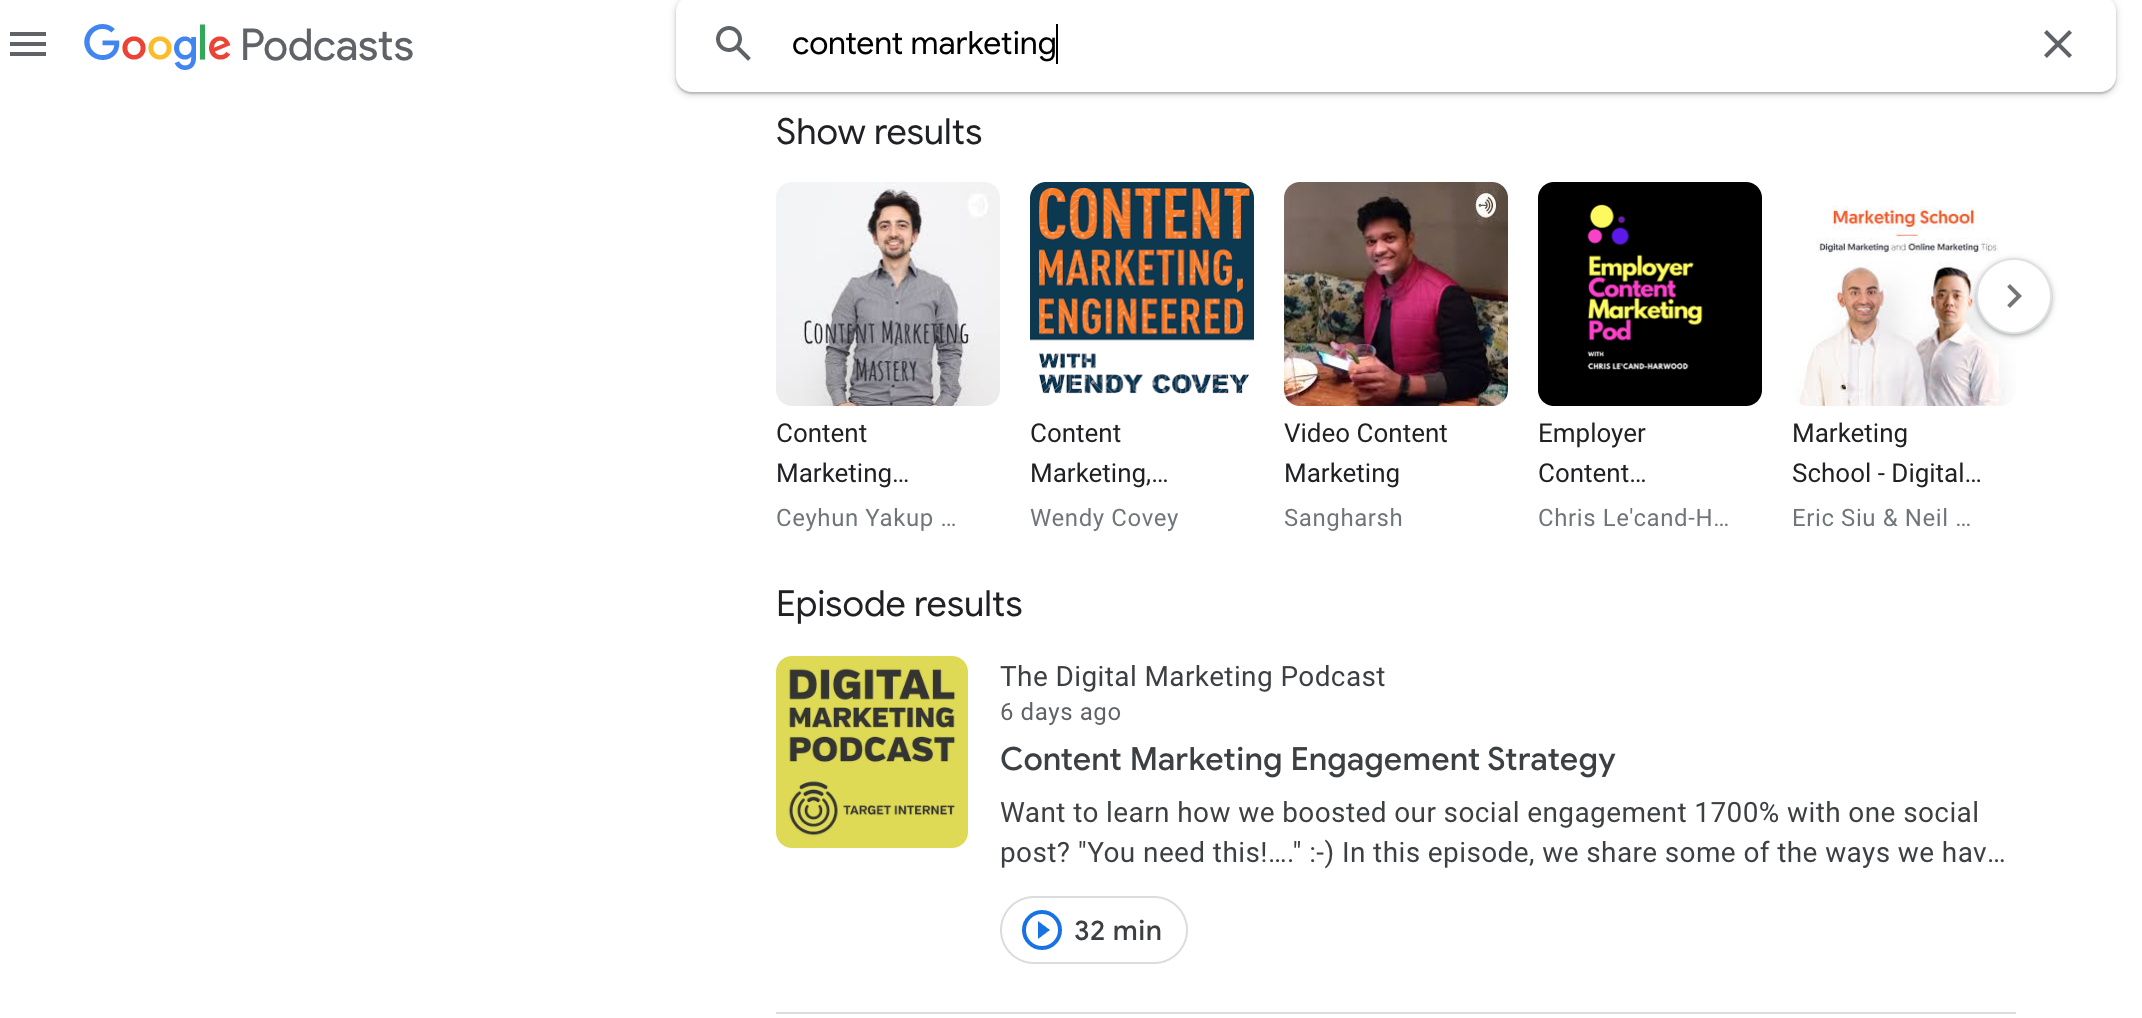The height and width of the screenshot is (1018, 2142).
Task: Click the 'Show results' heading
Action: 878,132
